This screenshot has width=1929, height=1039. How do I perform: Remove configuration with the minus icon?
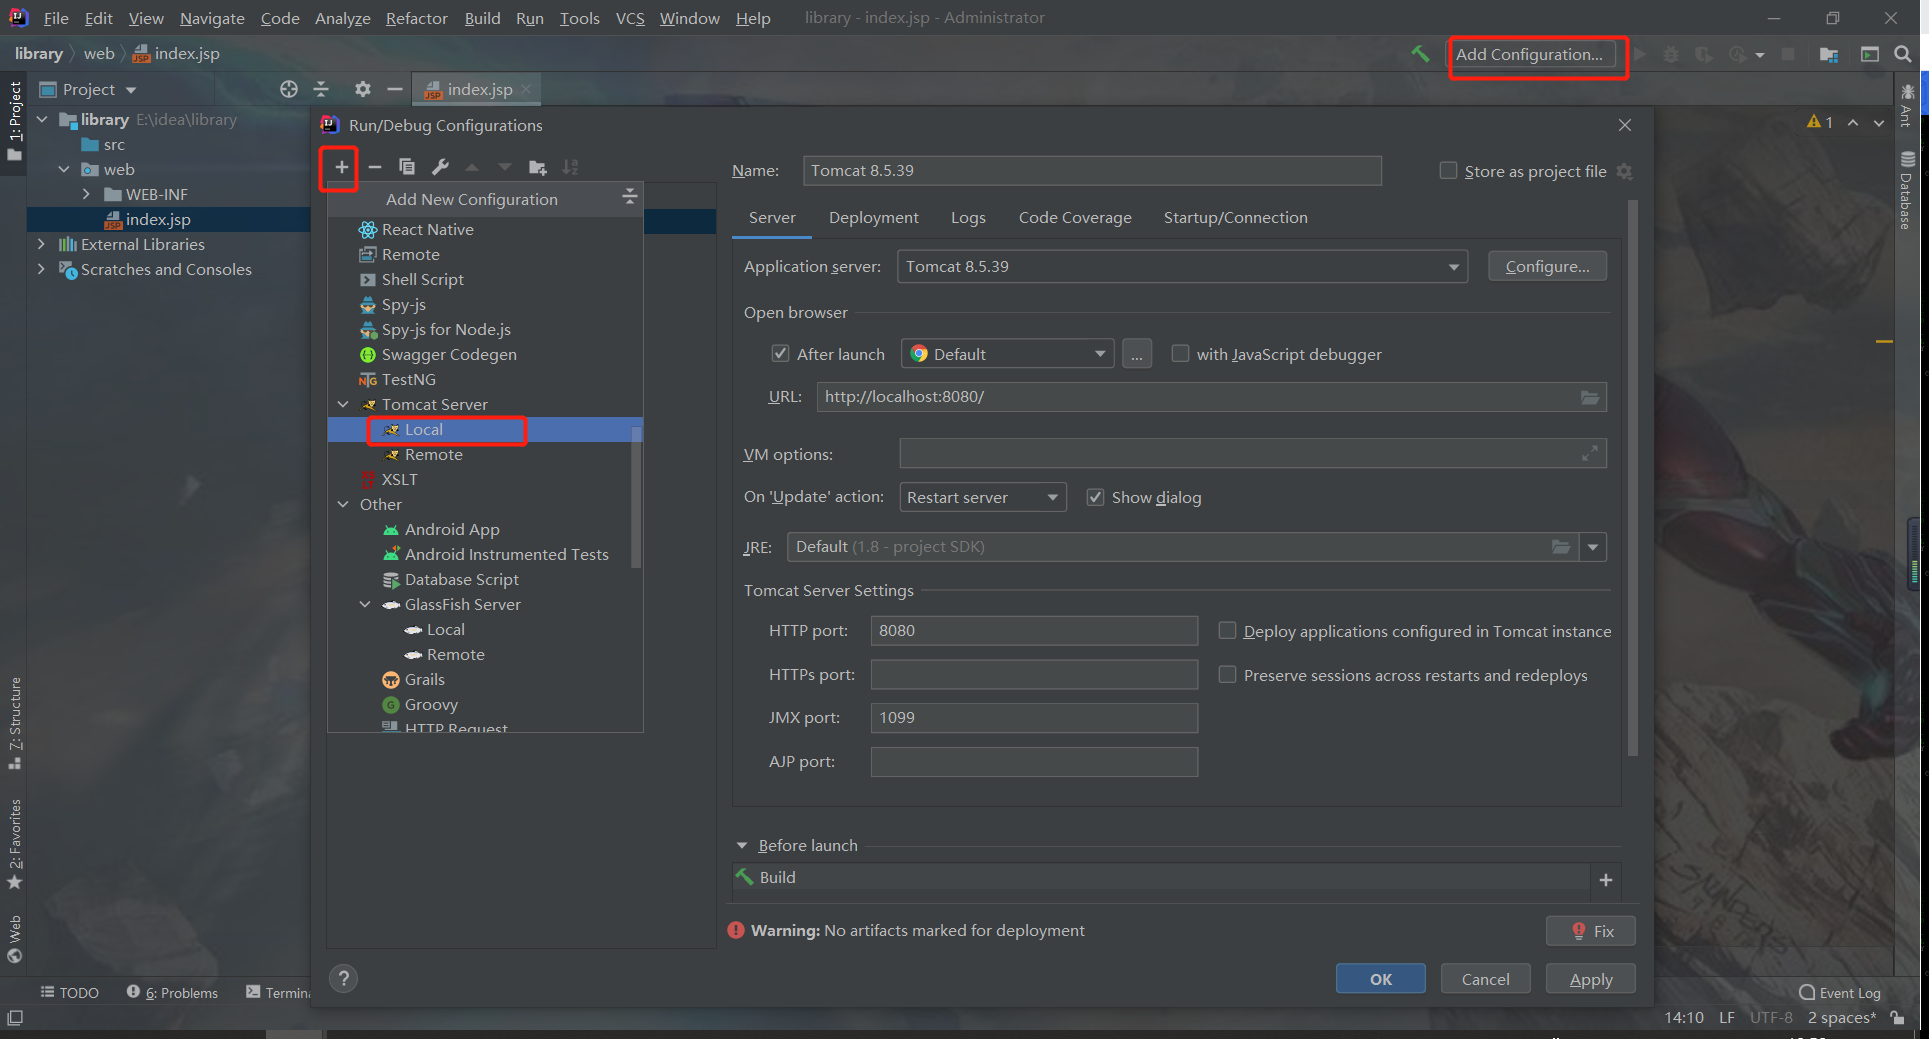[374, 167]
